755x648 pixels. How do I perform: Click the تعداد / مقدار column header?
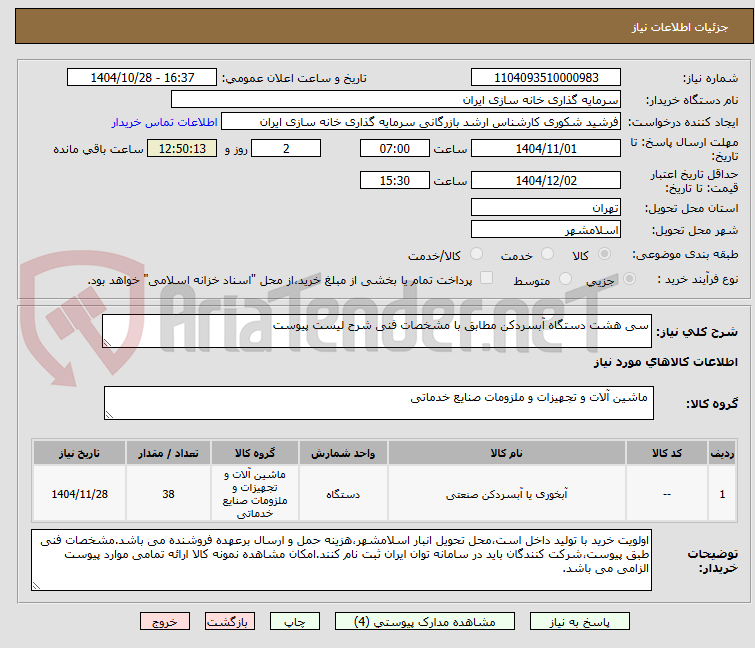[168, 453]
